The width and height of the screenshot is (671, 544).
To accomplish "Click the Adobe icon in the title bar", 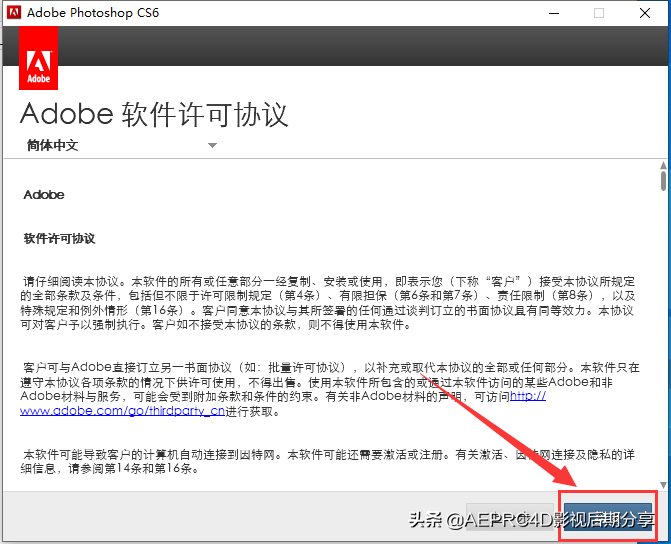I will (14, 12).
